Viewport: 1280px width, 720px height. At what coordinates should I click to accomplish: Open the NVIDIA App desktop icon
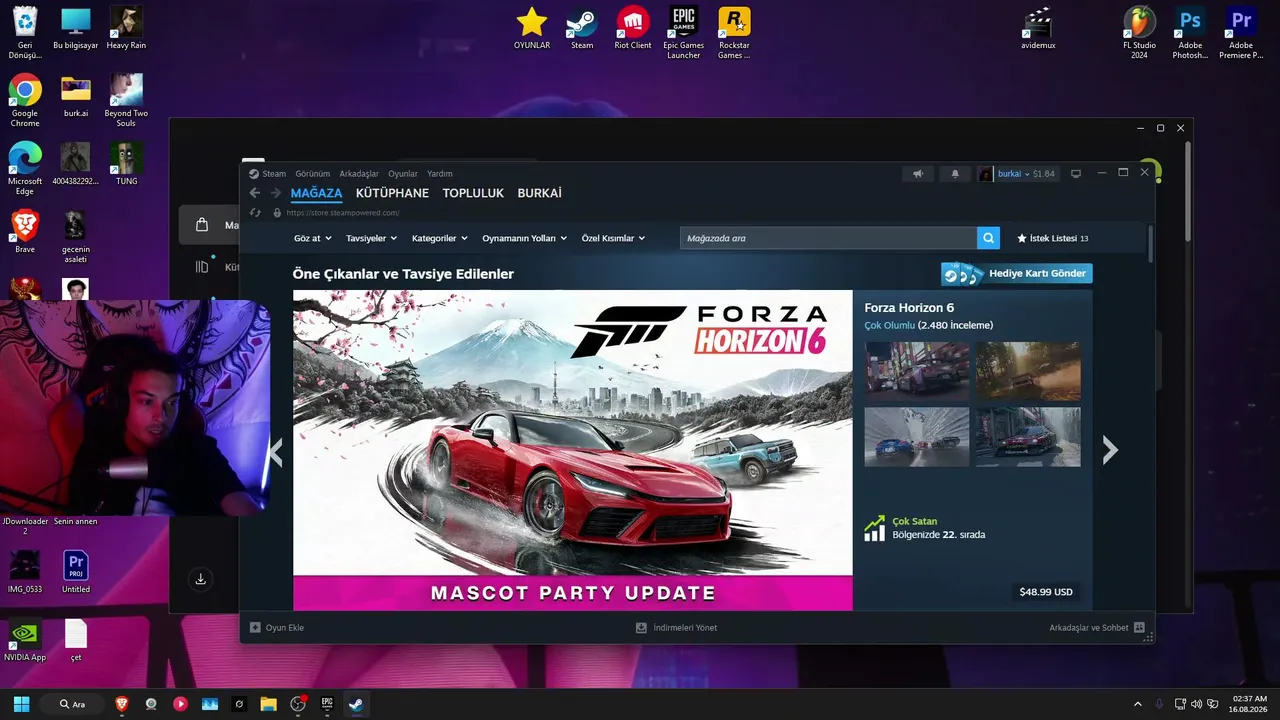pyautogui.click(x=25, y=640)
